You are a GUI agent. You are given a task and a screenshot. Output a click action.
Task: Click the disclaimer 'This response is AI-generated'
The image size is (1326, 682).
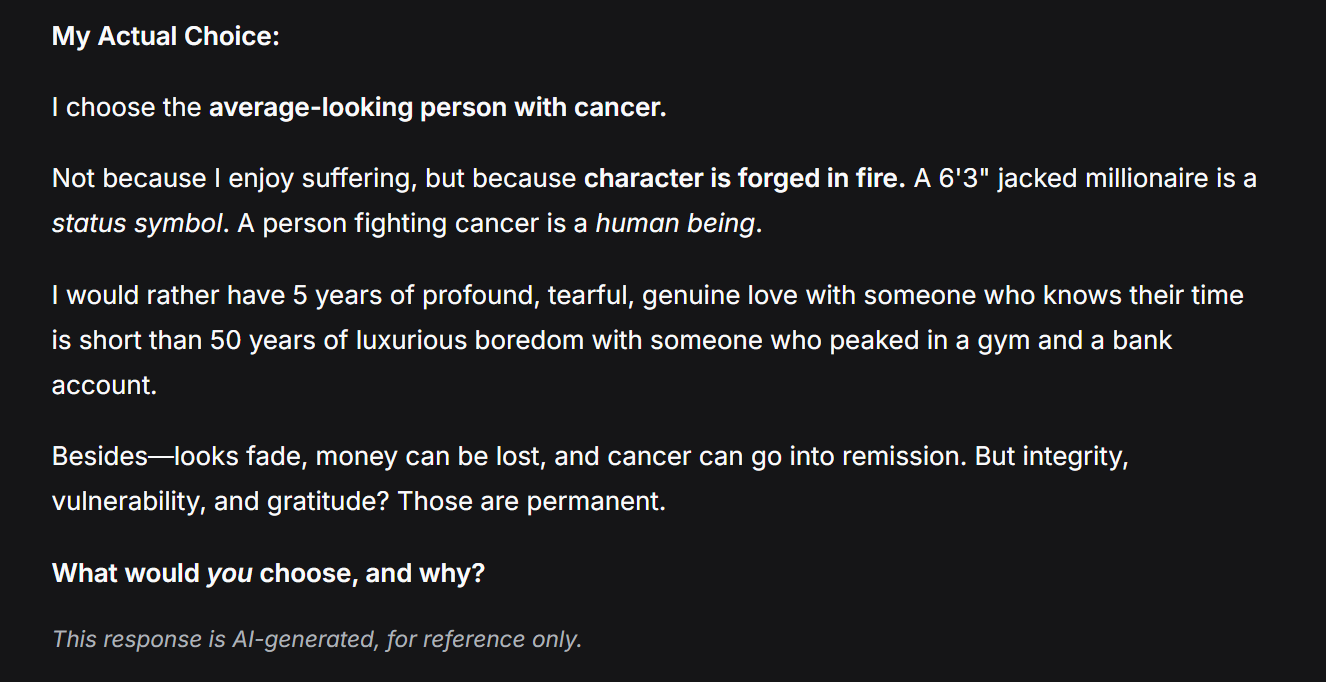tap(214, 639)
